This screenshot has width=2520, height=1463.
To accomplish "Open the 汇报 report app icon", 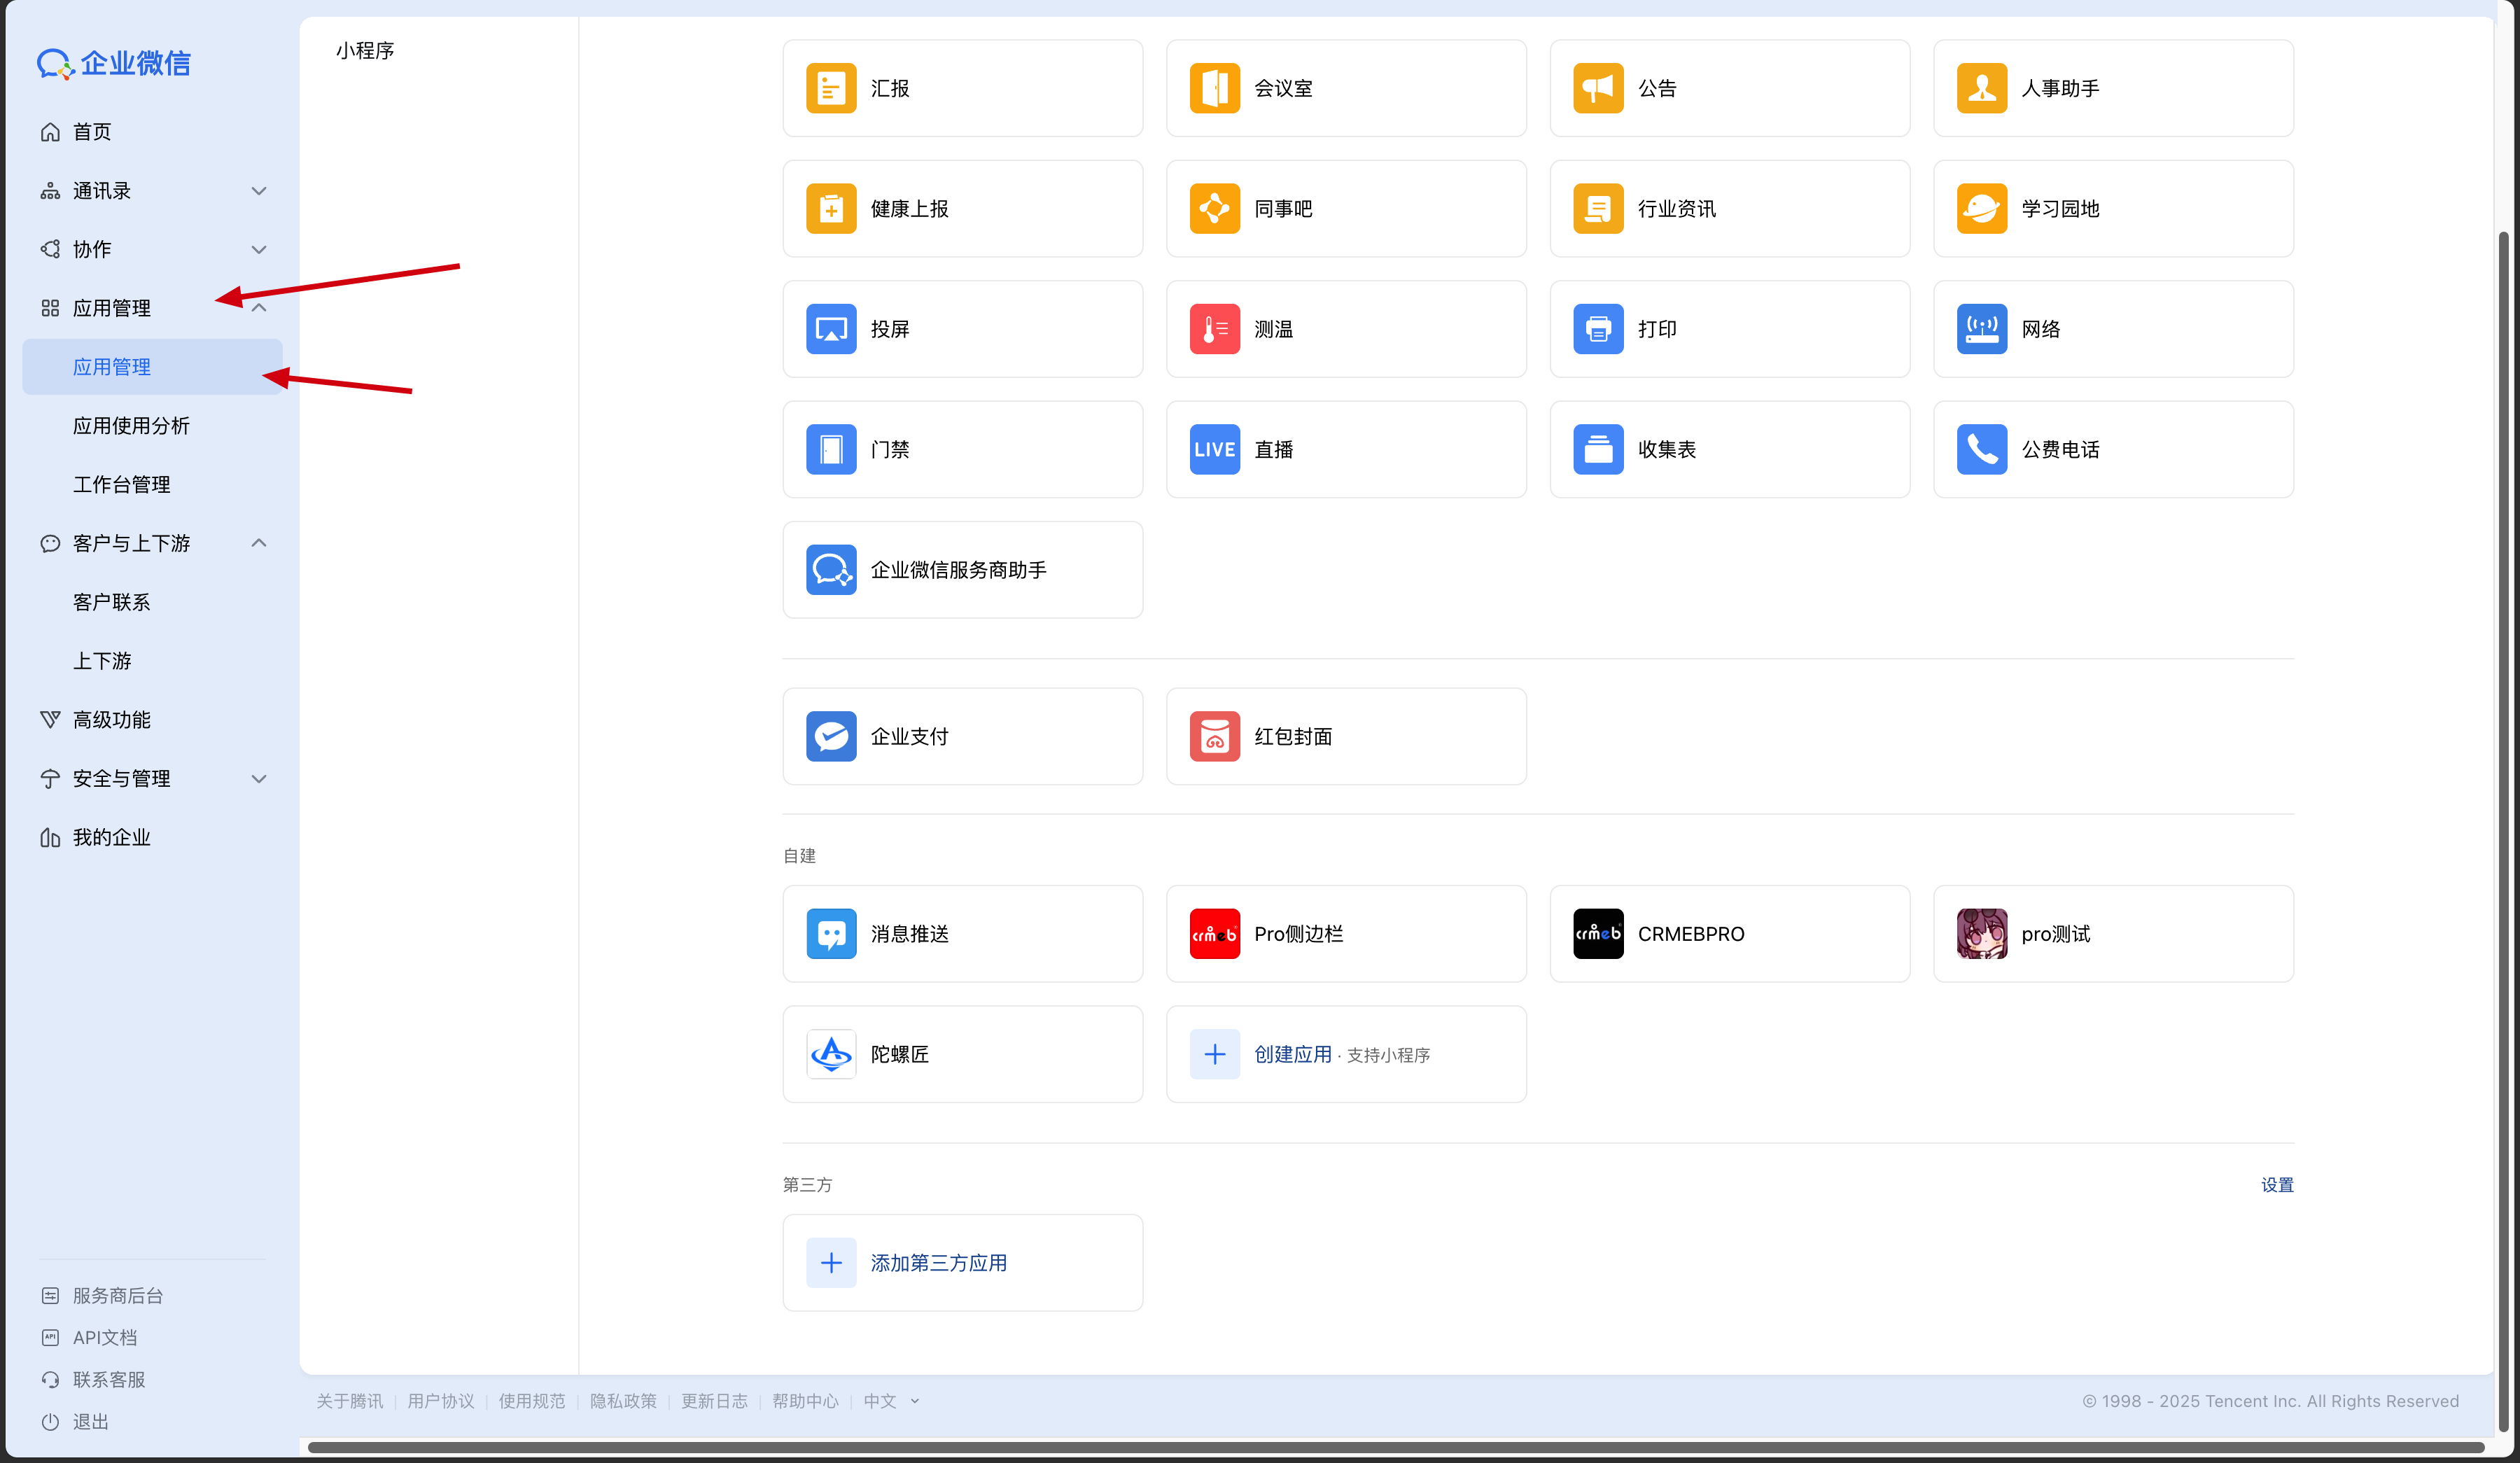I will (831, 88).
